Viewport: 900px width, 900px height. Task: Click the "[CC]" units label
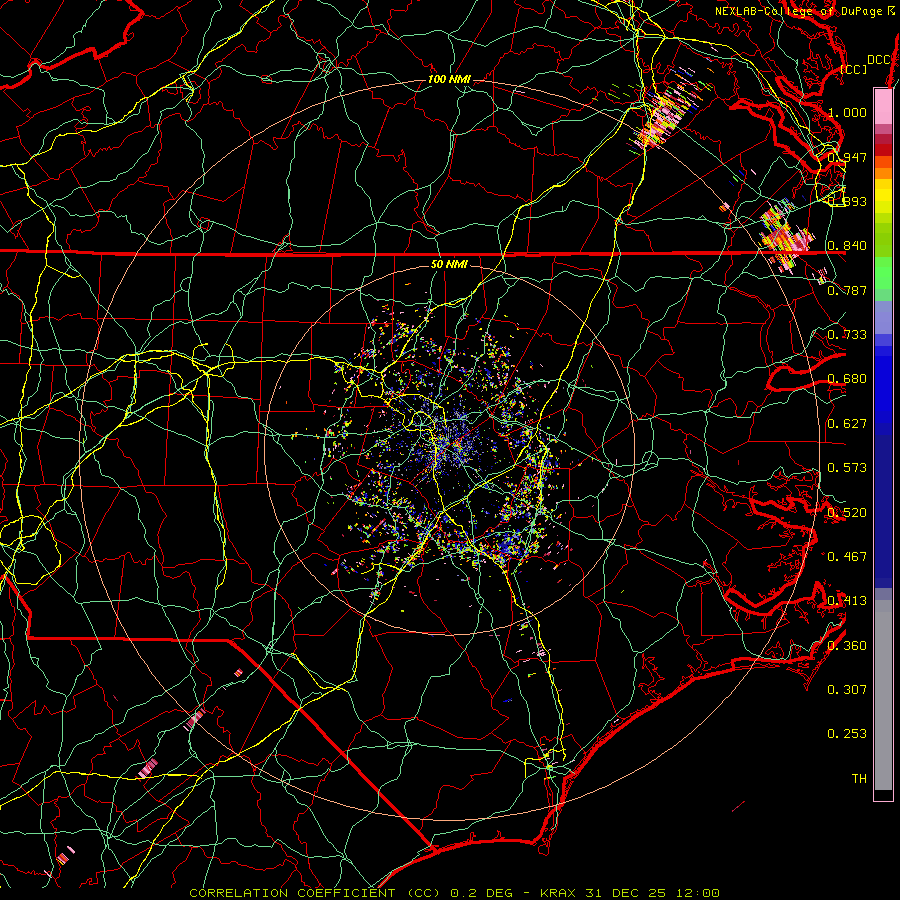click(854, 69)
